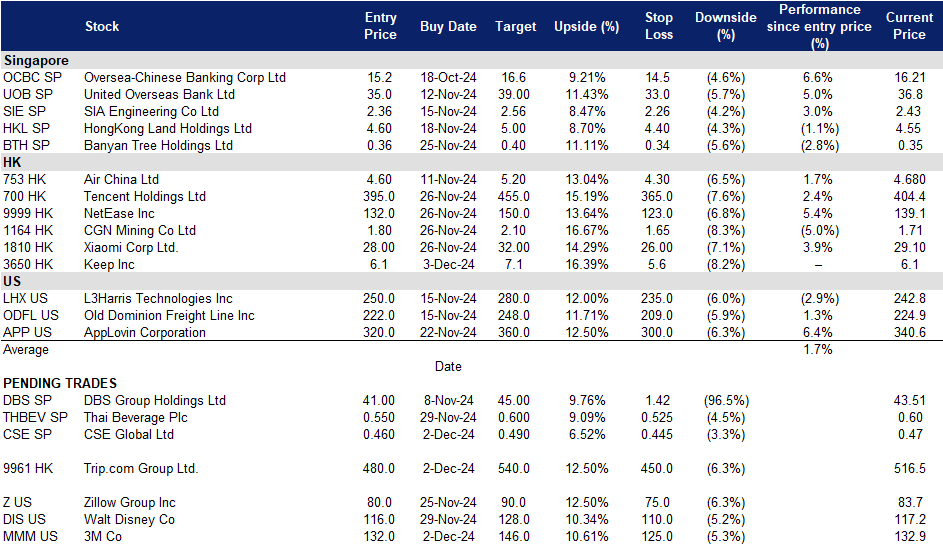
Task: Select 'HongKong Land Holdings Ltd' cell
Action: (x=168, y=128)
